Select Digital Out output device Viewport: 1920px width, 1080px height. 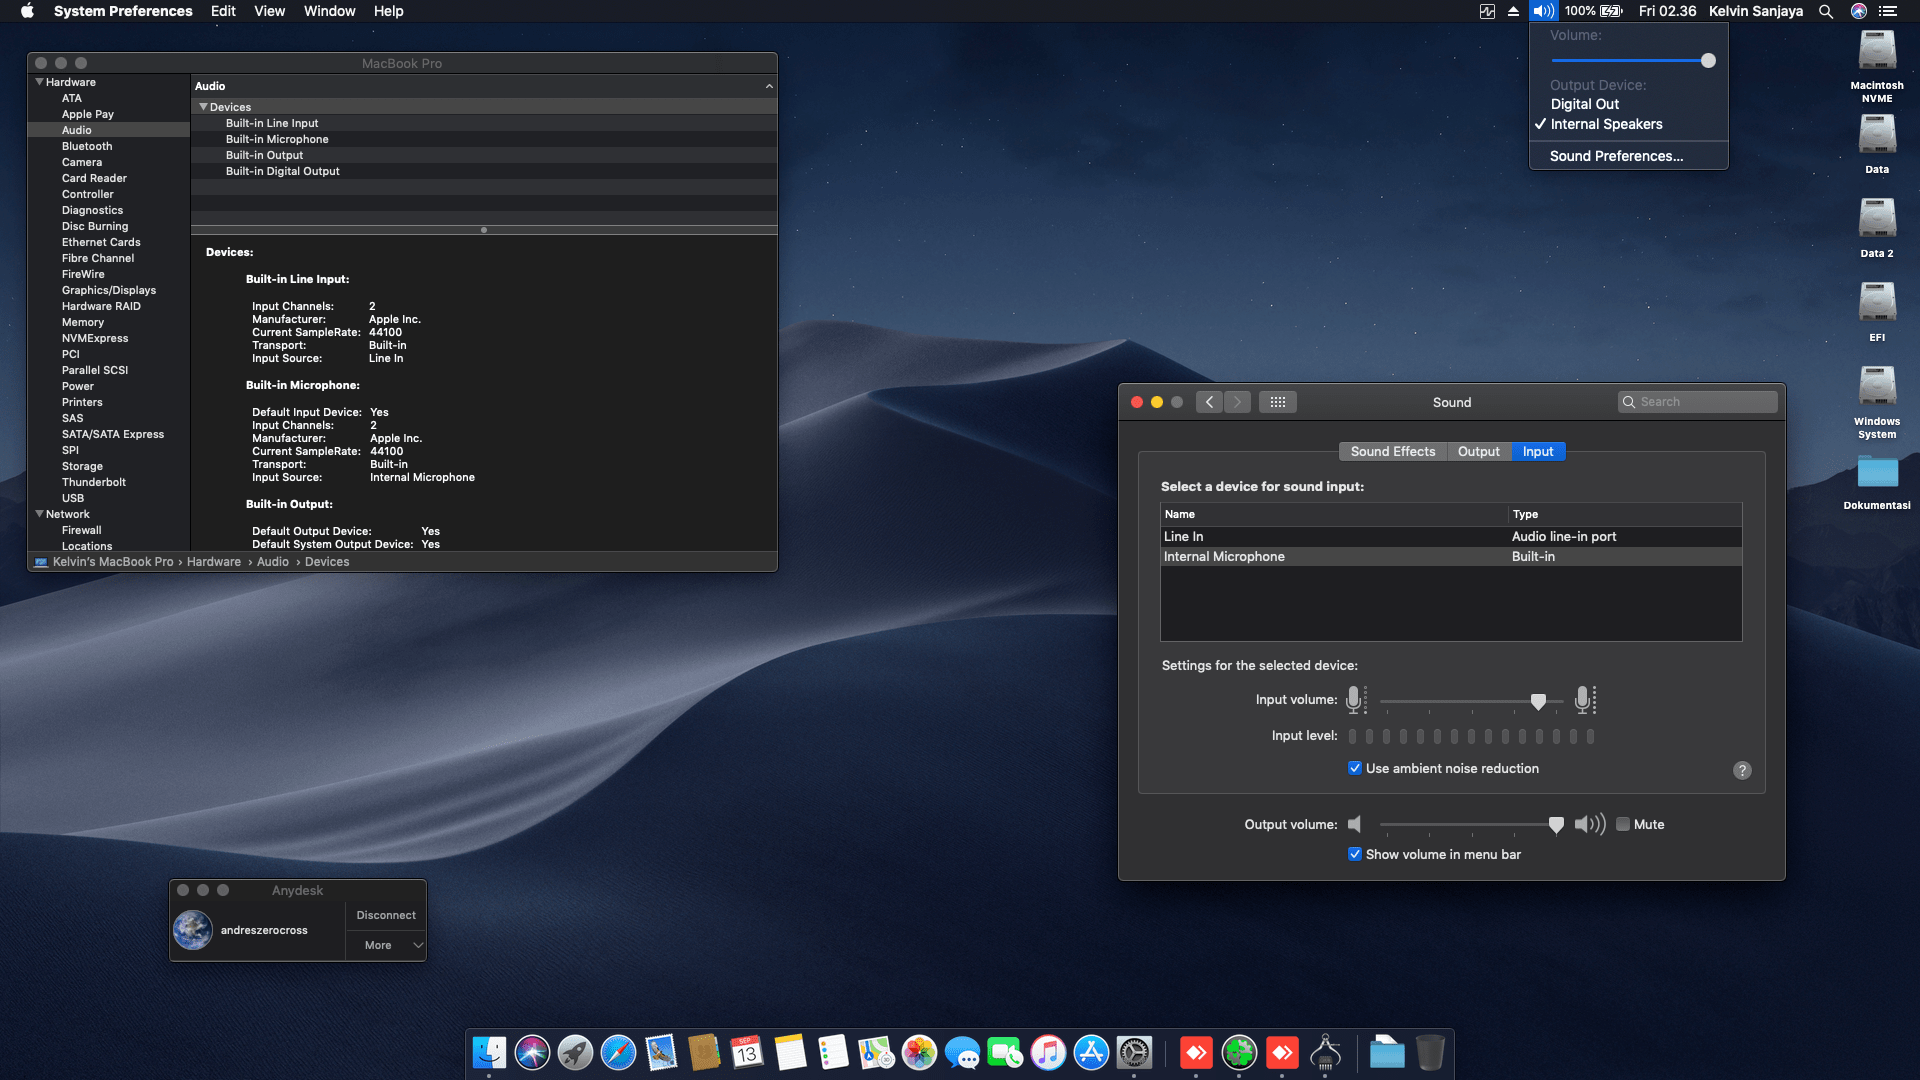(x=1585, y=104)
